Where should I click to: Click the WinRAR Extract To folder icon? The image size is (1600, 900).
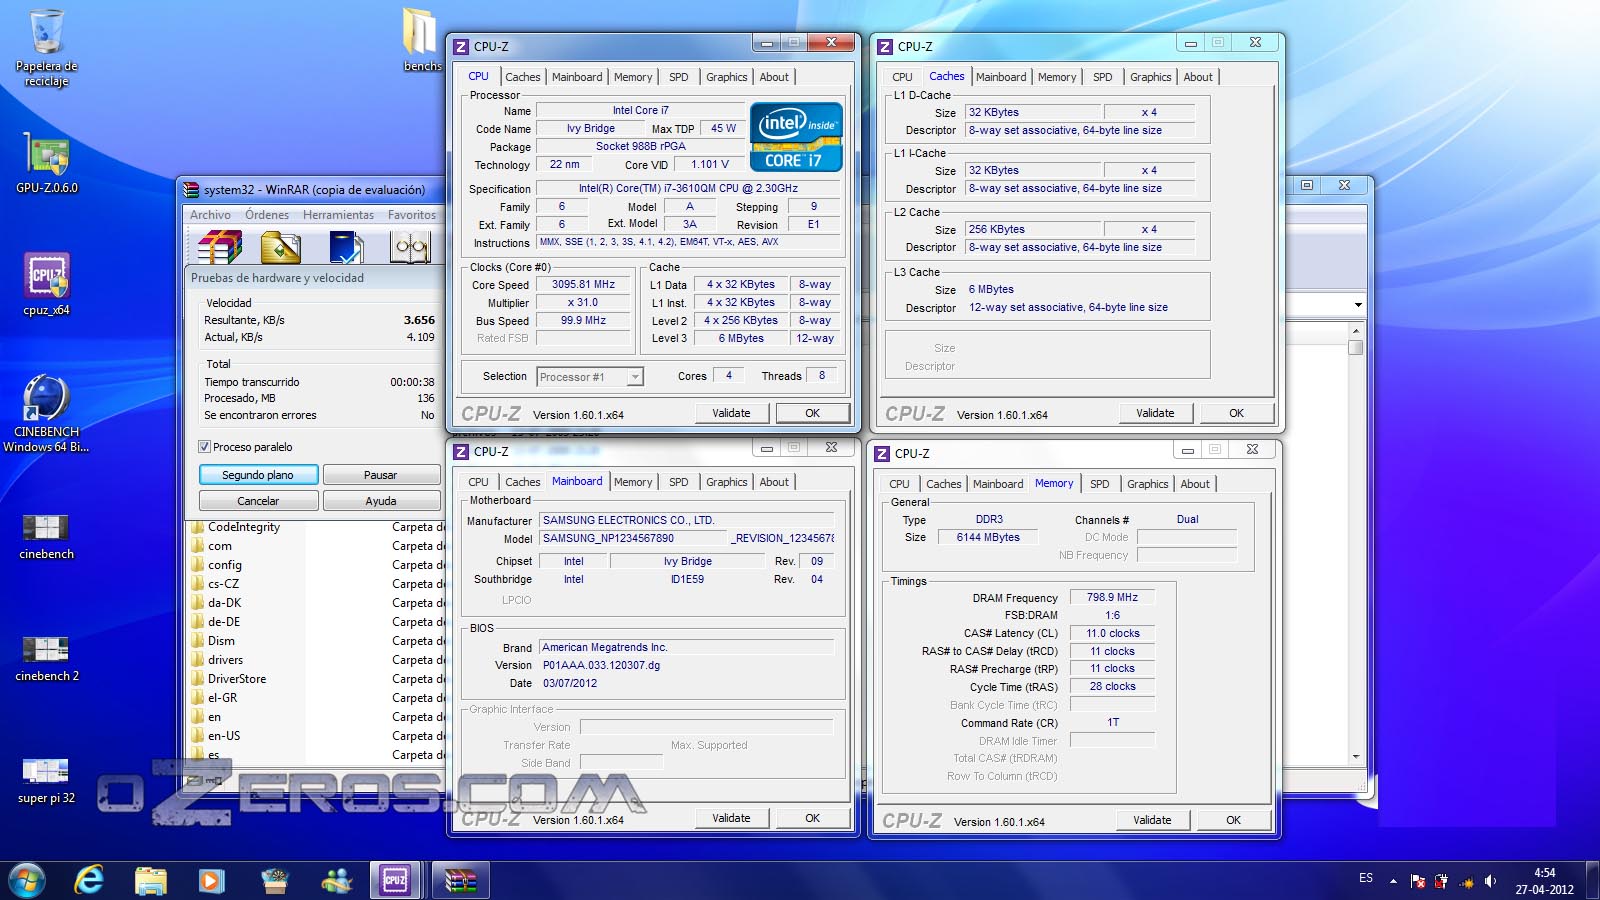tap(281, 246)
